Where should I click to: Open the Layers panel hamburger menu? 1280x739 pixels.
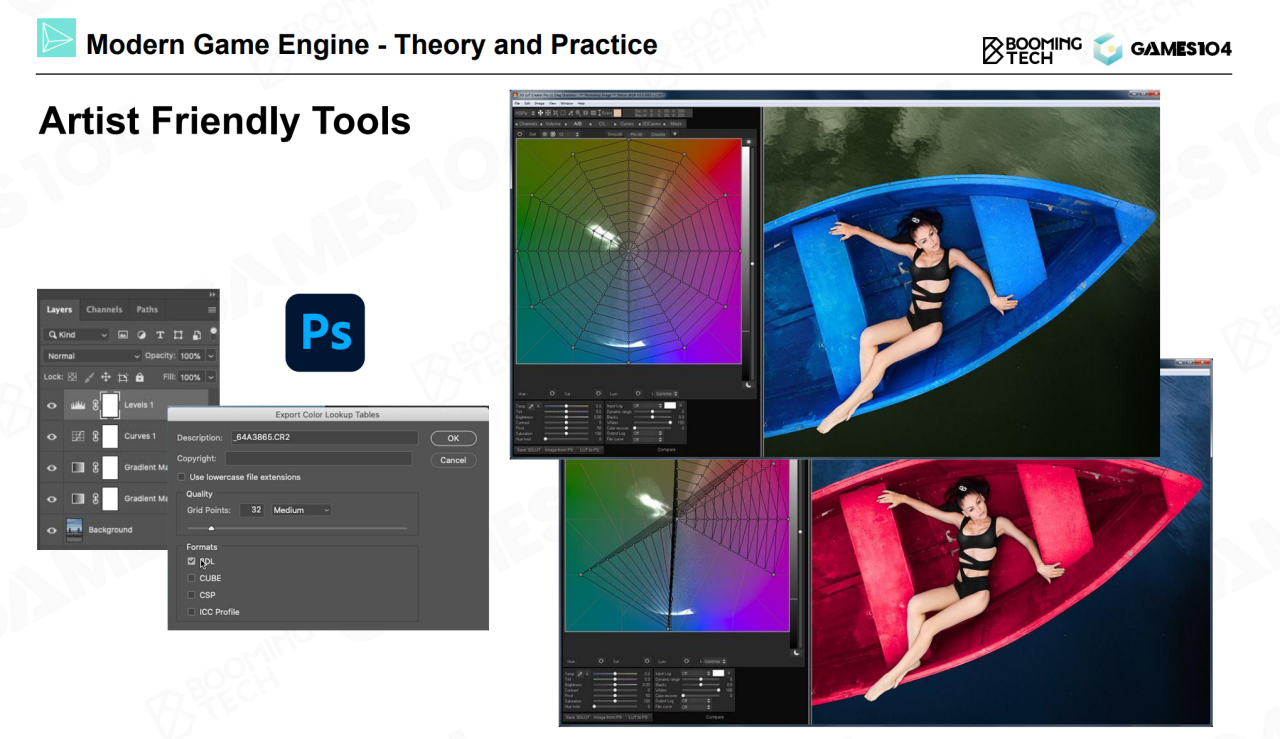[211, 310]
